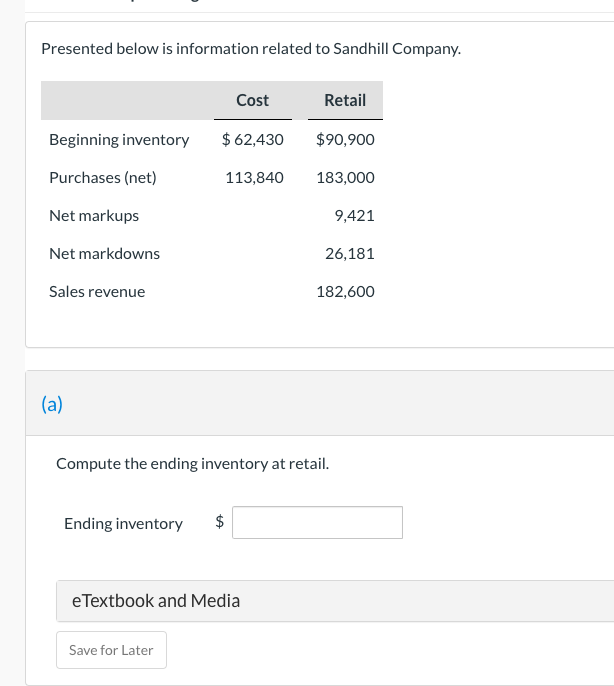Select the Beginning inventory row label
614x686 pixels.
pos(119,139)
